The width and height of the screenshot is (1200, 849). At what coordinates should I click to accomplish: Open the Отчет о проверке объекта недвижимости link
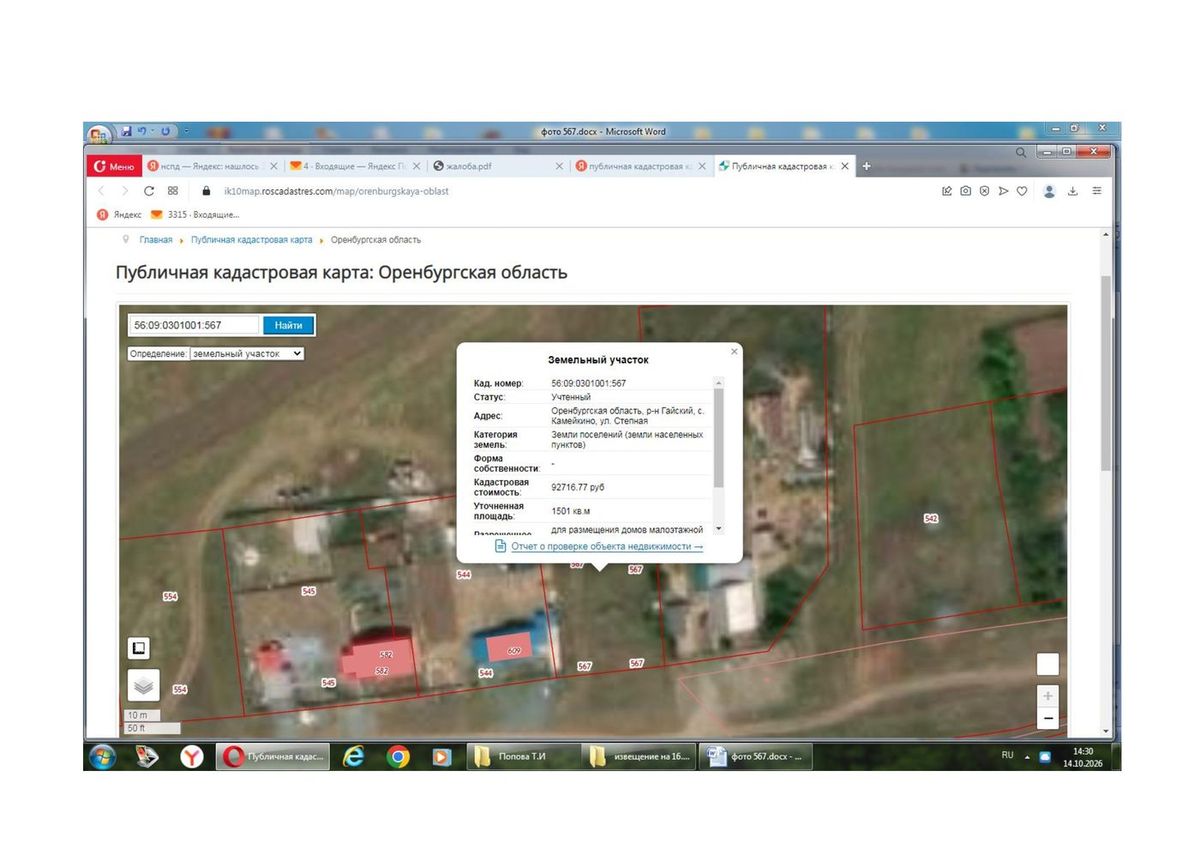(607, 547)
